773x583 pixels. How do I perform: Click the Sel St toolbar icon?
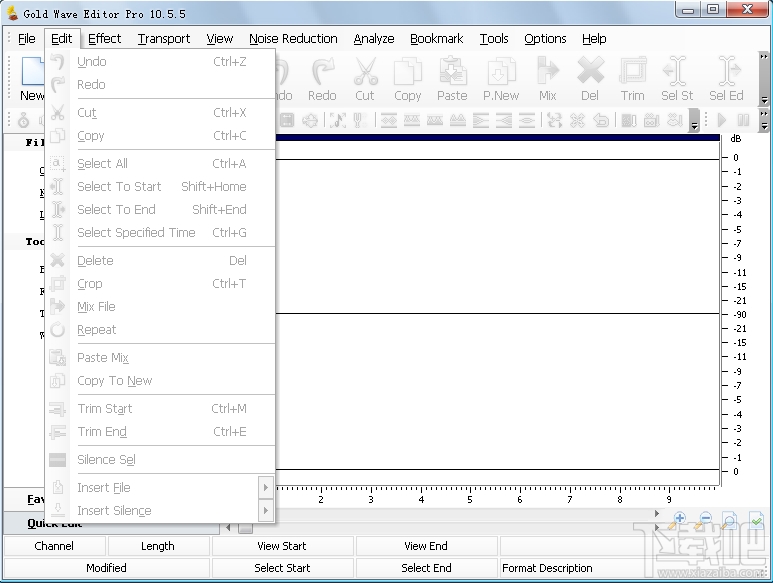click(x=676, y=71)
